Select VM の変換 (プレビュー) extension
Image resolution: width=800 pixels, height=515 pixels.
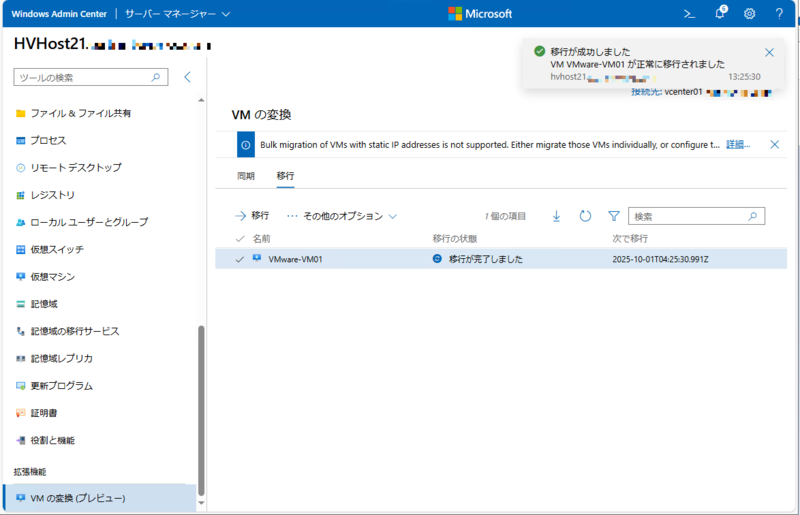click(99, 498)
